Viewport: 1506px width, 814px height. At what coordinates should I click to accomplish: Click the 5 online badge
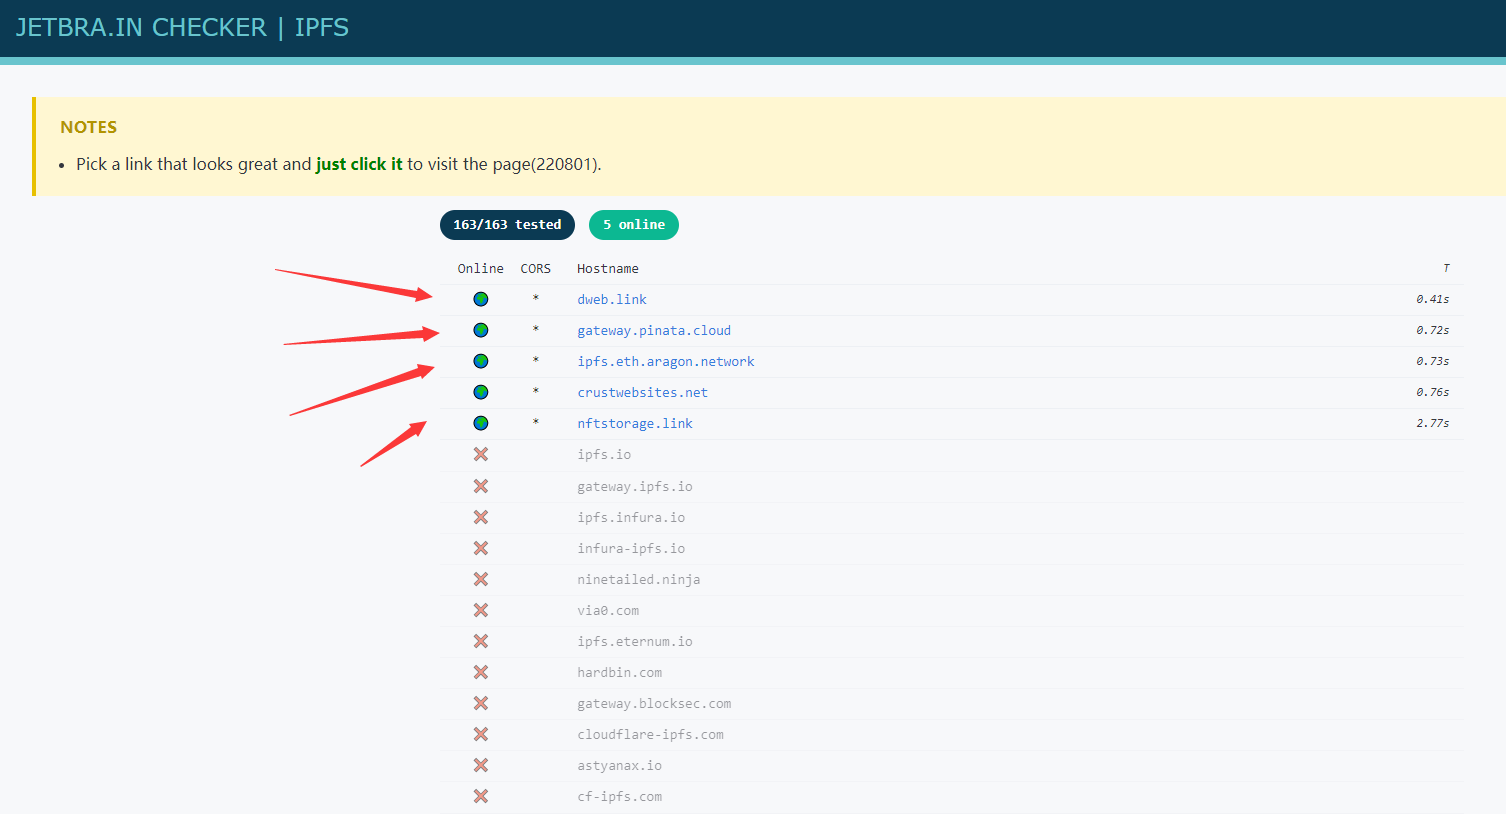point(634,225)
